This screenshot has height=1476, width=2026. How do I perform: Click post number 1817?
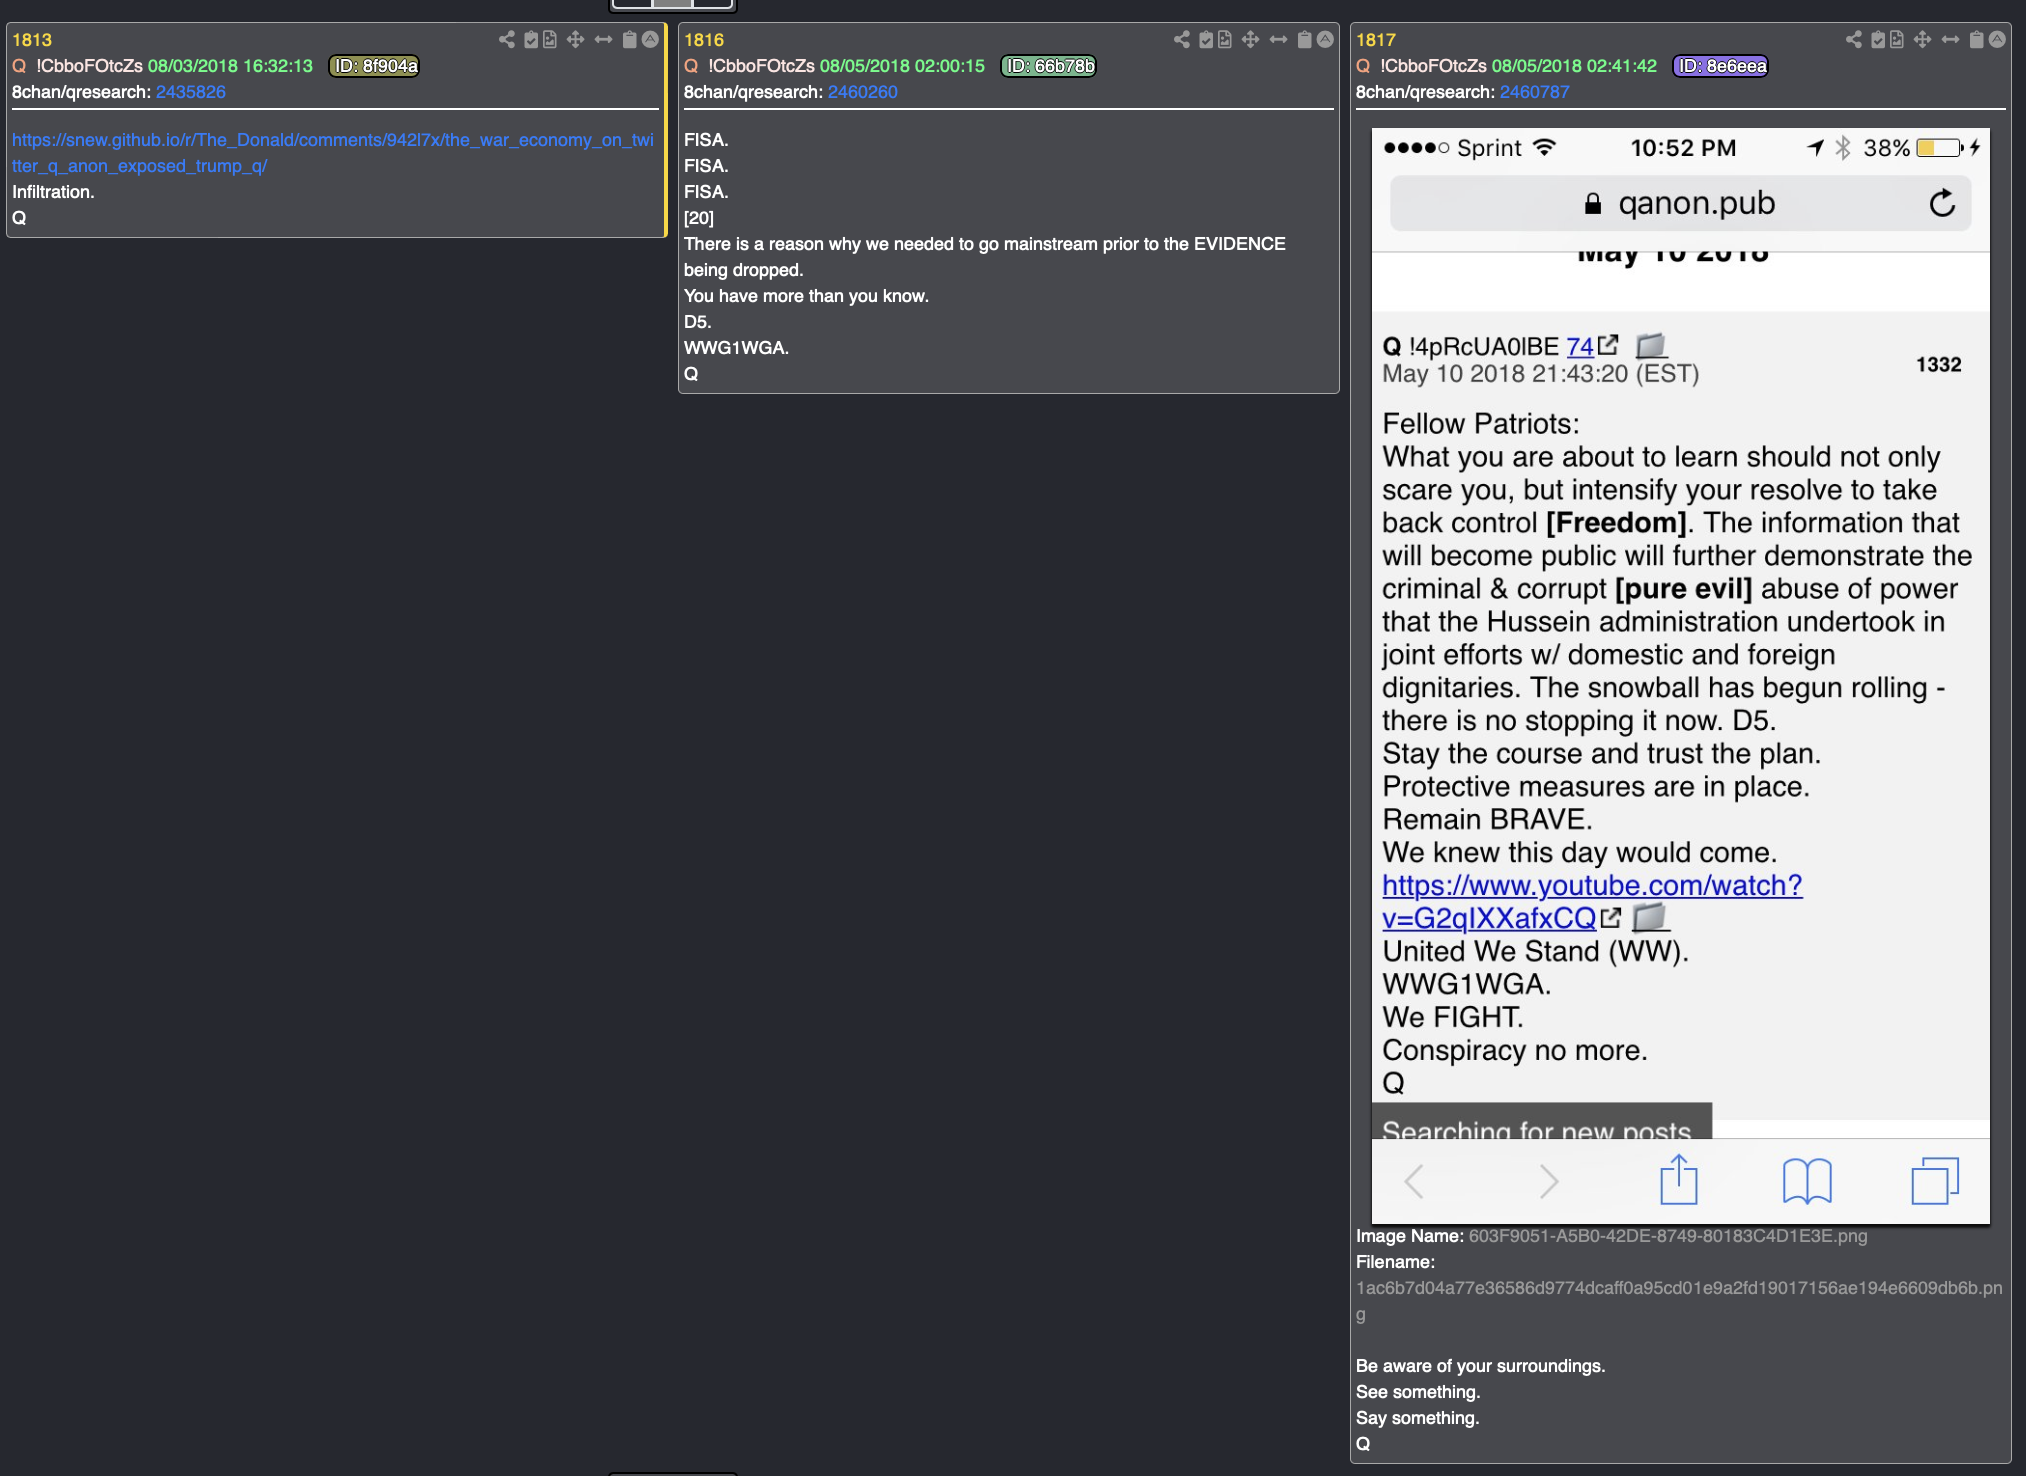pos(1376,40)
